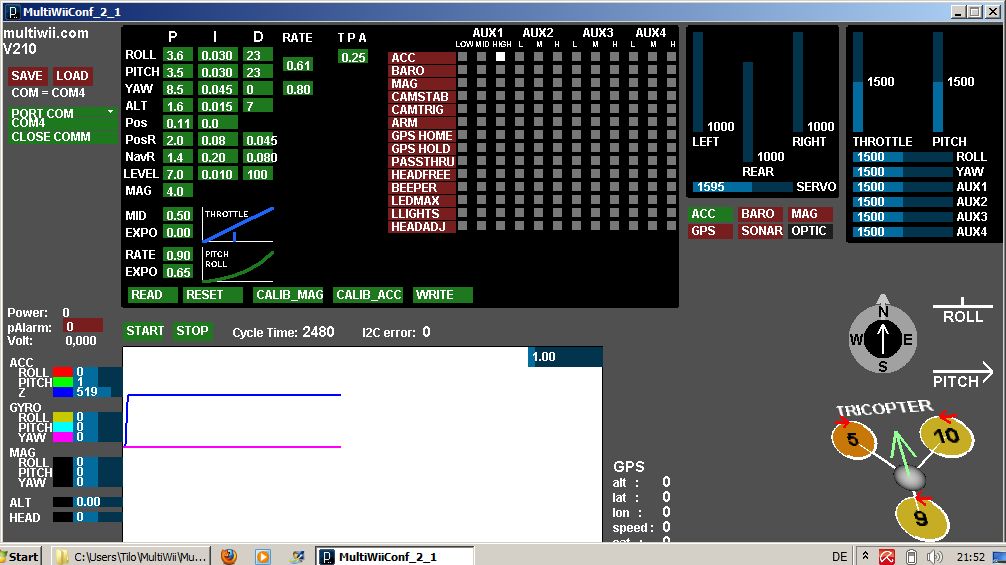This screenshot has height=565, width=1006.
Task: Click the 1.00 graph scale slider
Action: (x=565, y=357)
